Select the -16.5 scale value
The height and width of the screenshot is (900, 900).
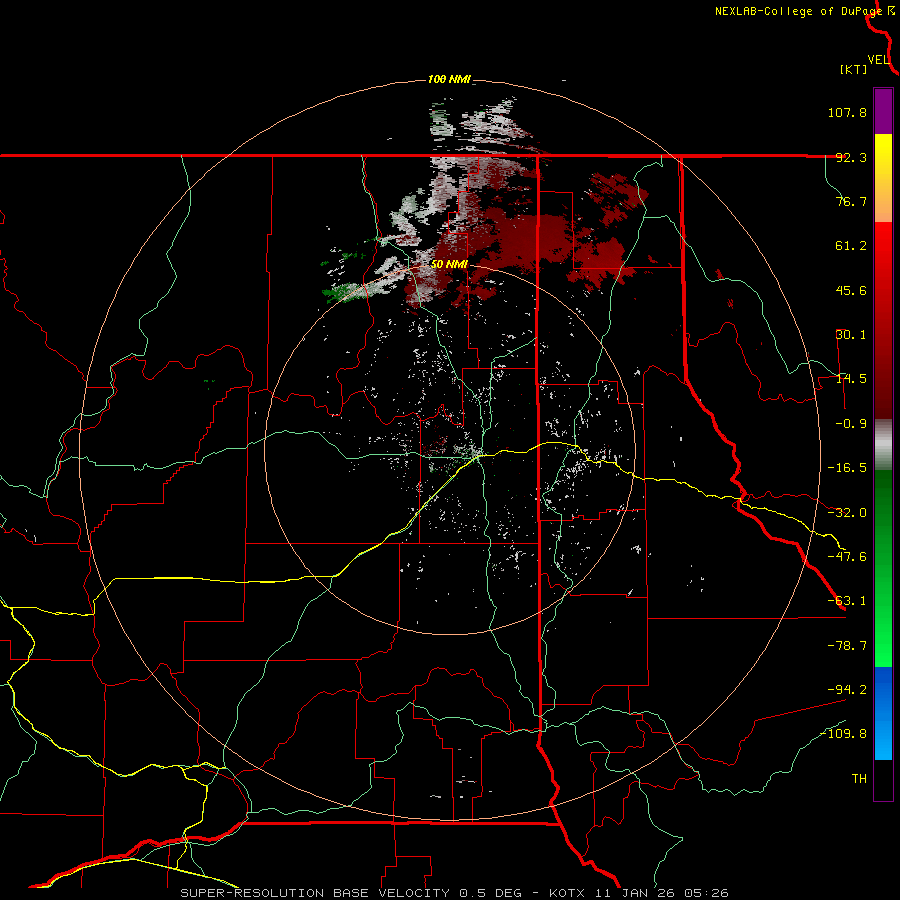tap(847, 468)
